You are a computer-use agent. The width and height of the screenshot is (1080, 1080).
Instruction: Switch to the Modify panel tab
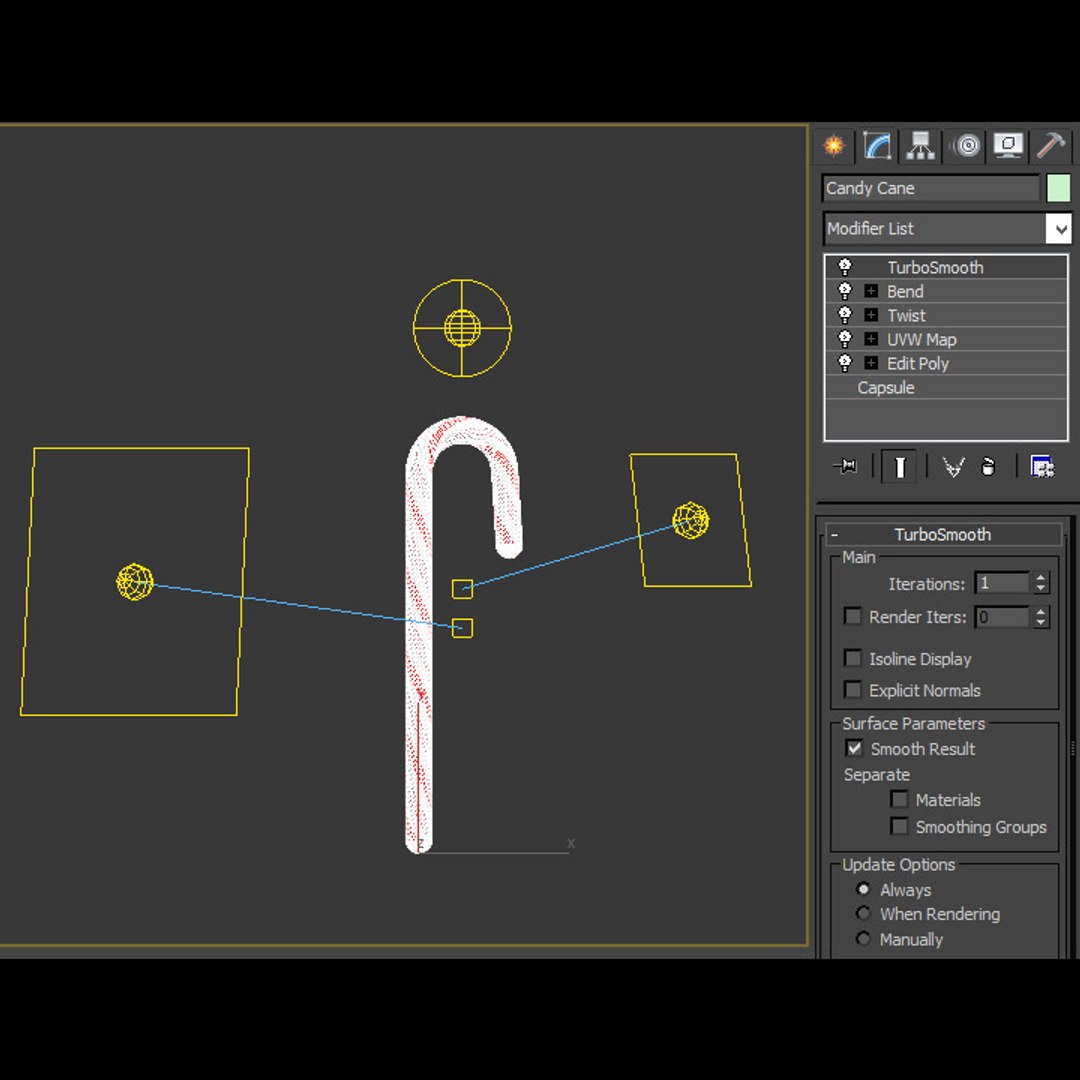[877, 145]
